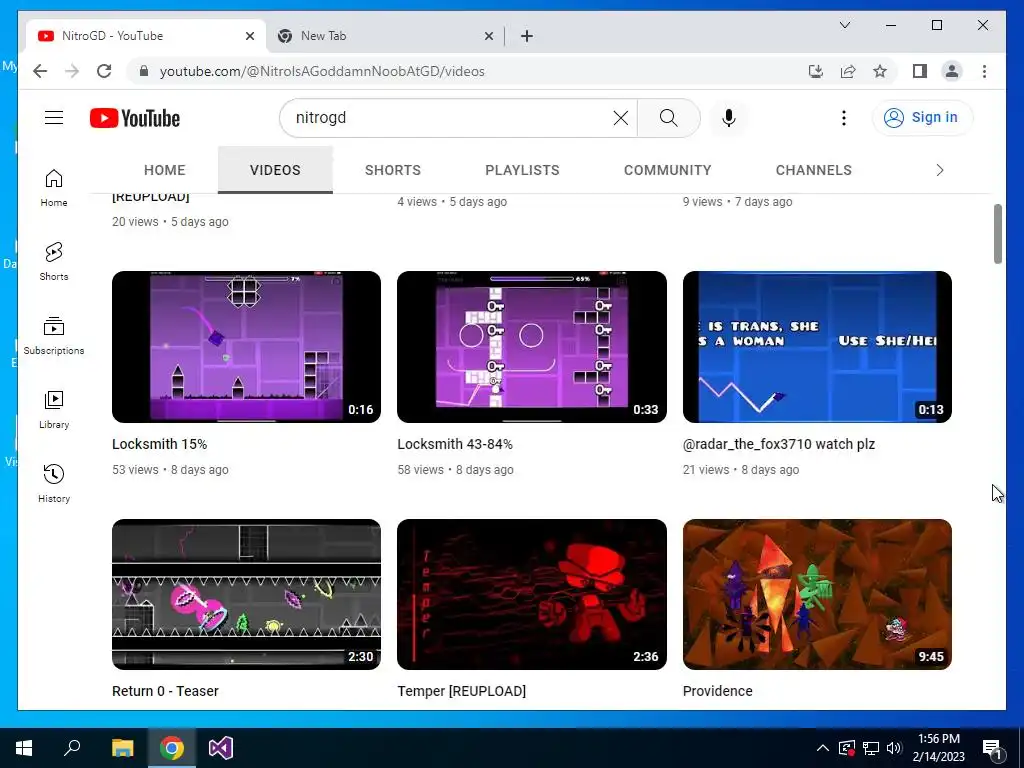Reload the page in Chrome
The width and height of the screenshot is (1024, 768).
click(104, 71)
